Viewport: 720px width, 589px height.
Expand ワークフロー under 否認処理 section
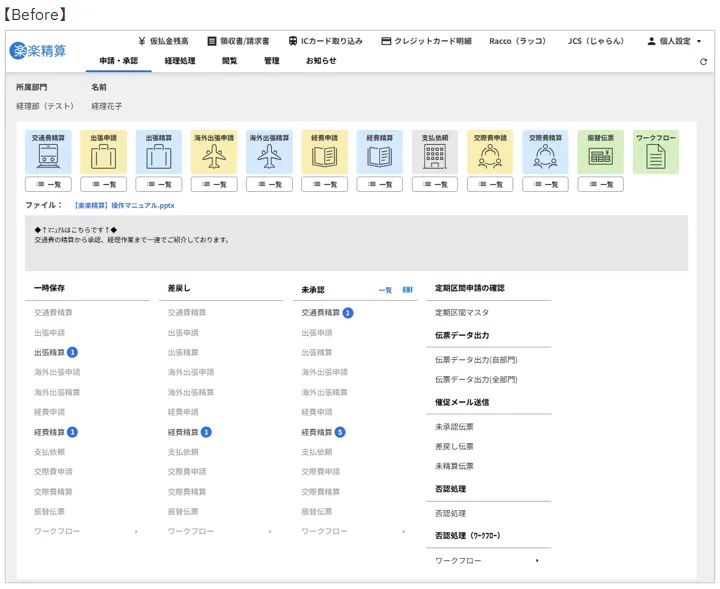(488, 561)
